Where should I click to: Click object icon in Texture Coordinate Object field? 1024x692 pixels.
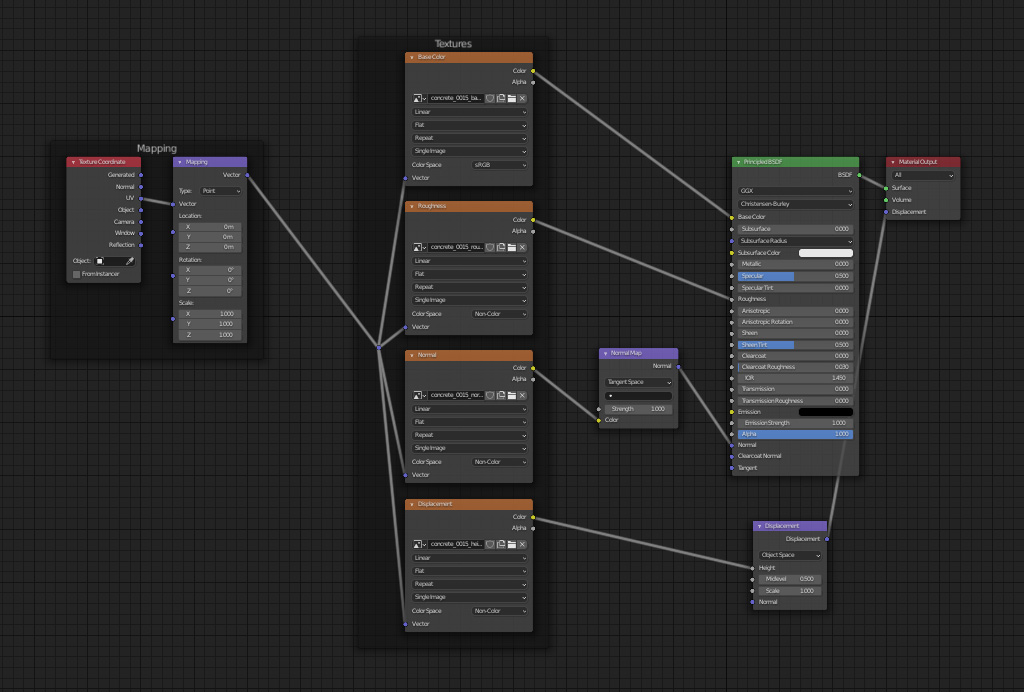point(100,261)
